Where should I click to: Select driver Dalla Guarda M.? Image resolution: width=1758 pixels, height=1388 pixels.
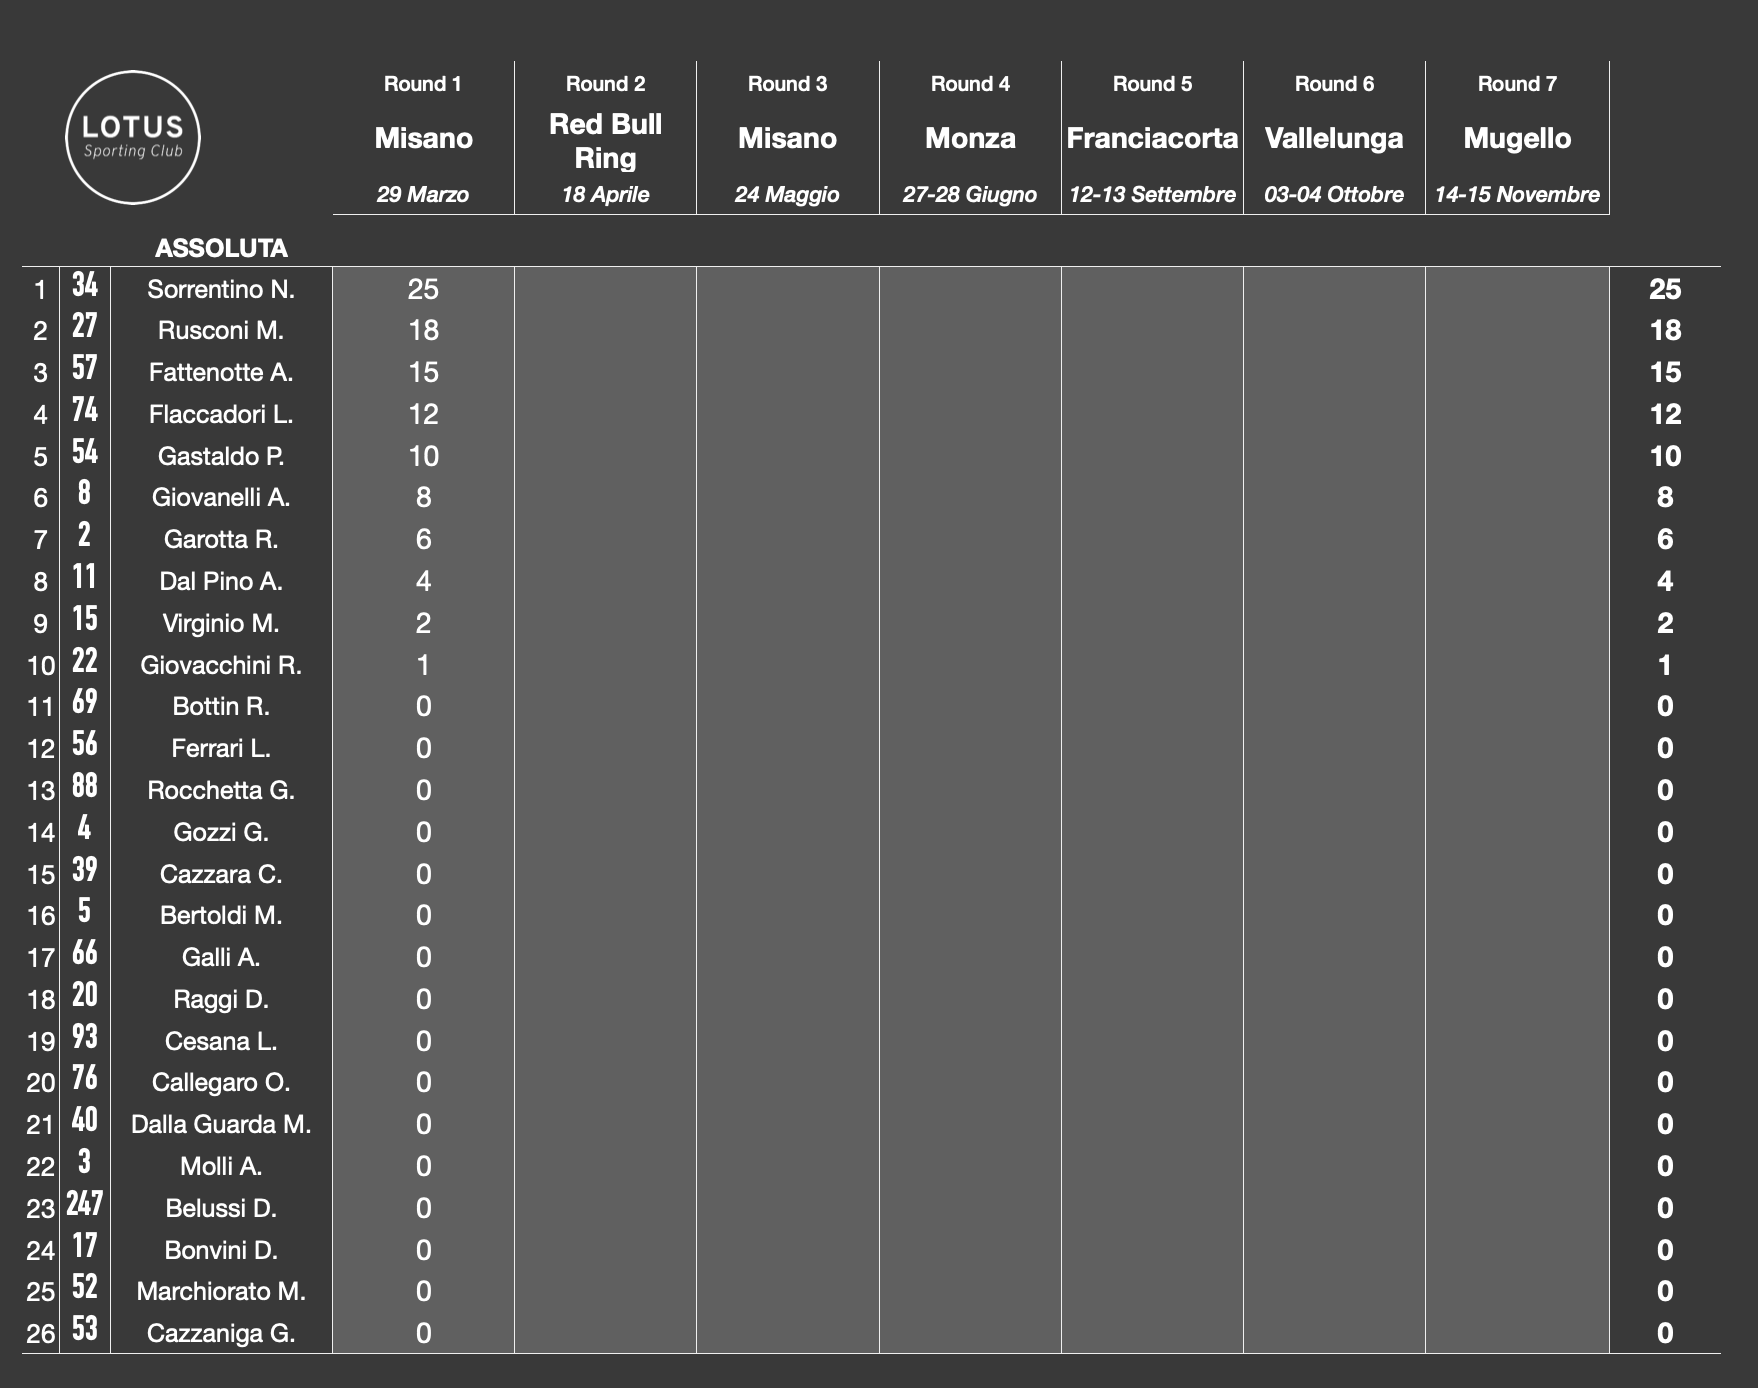tap(221, 1124)
